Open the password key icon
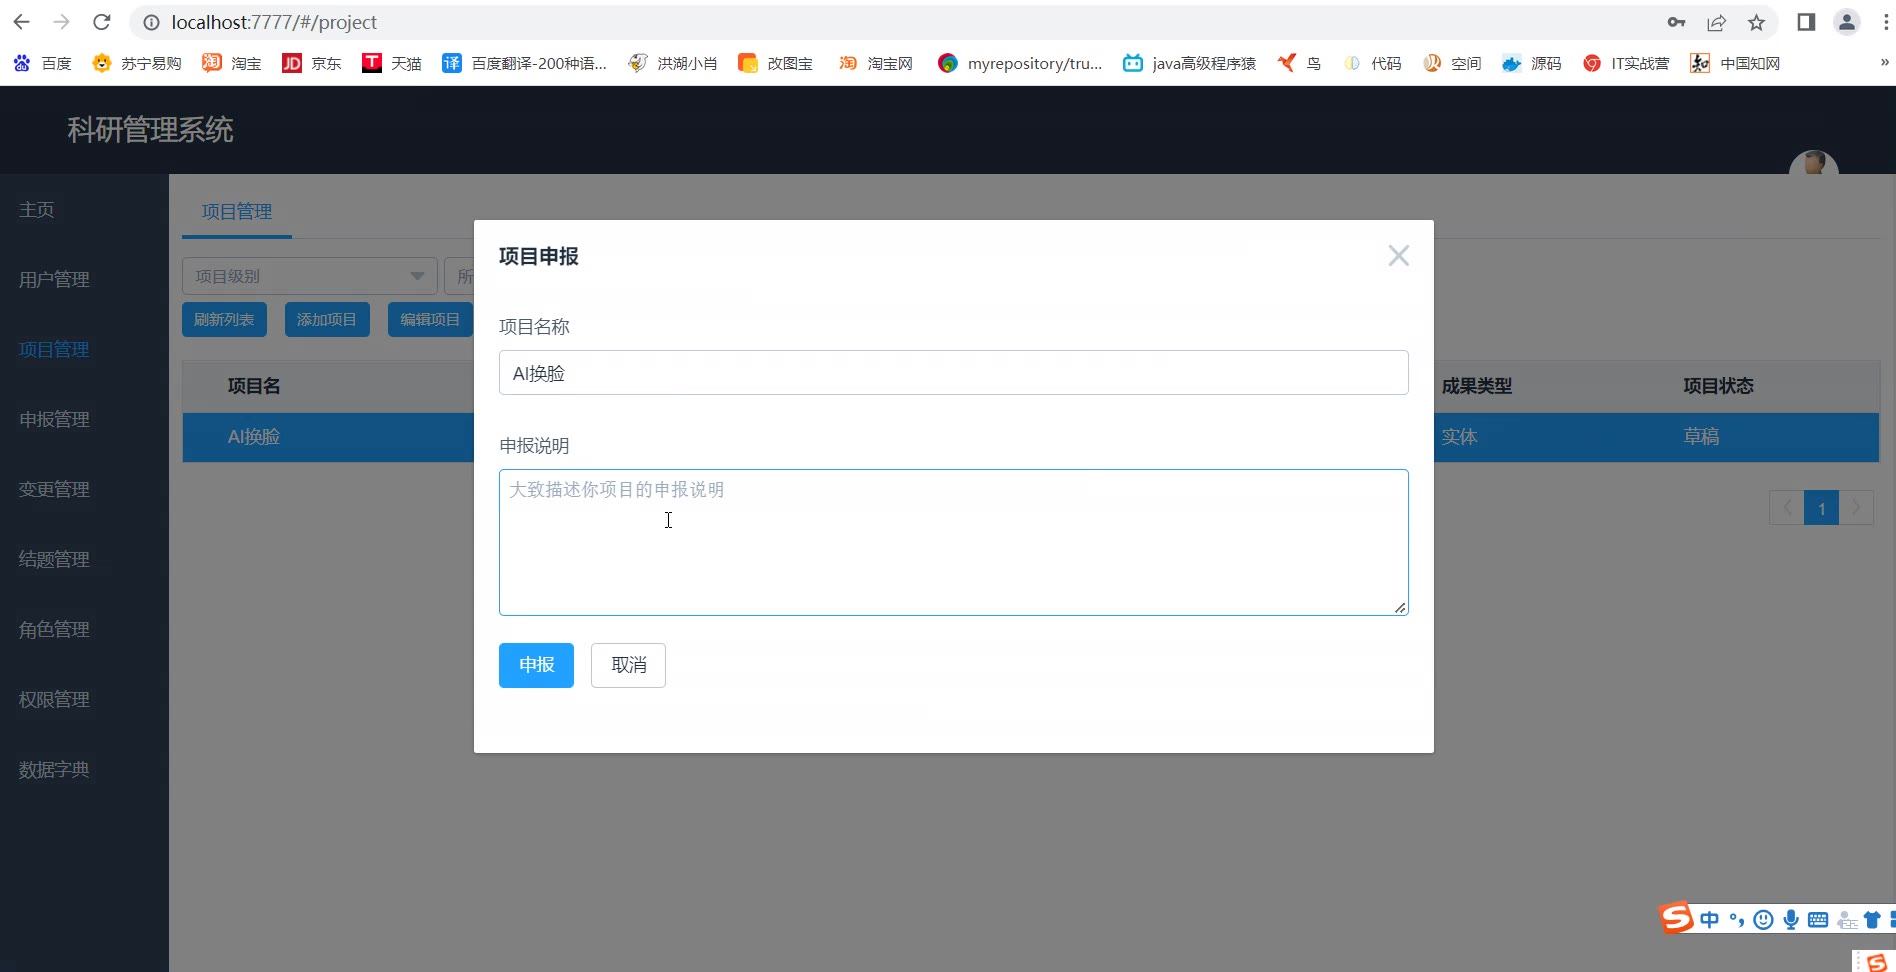Image resolution: width=1896 pixels, height=972 pixels. [x=1676, y=22]
